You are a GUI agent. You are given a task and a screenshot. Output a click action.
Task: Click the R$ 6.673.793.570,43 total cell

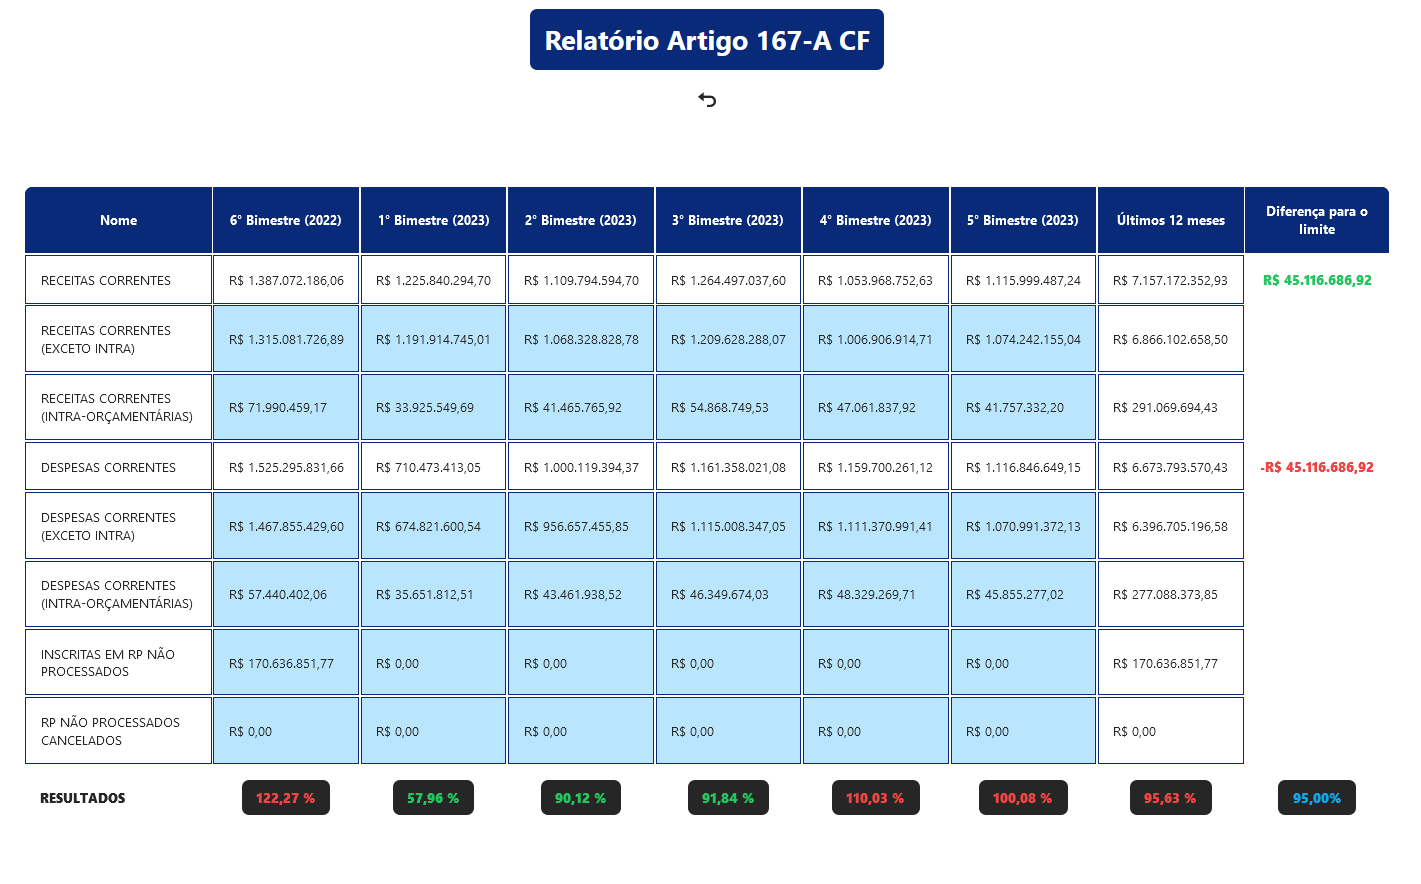[1171, 467]
